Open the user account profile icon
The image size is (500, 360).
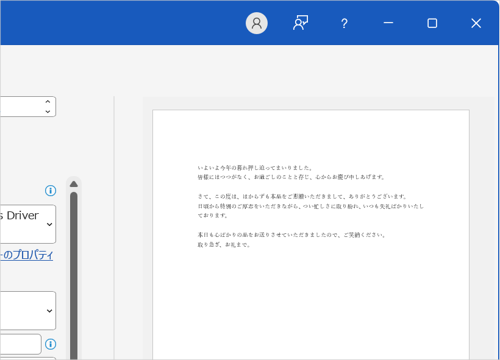pos(256,23)
